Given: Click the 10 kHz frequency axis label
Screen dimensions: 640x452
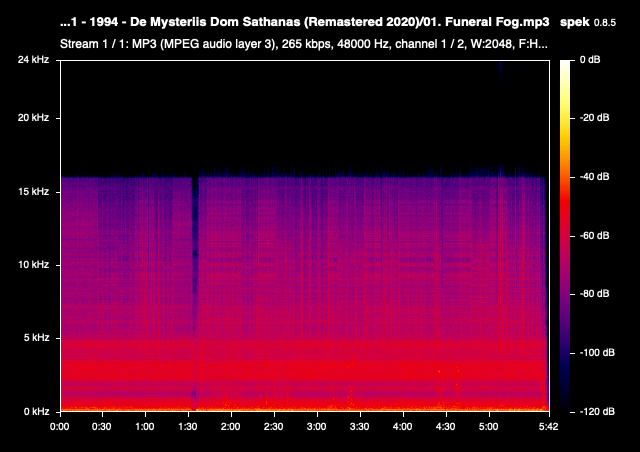Looking at the screenshot, I should click(x=33, y=265).
